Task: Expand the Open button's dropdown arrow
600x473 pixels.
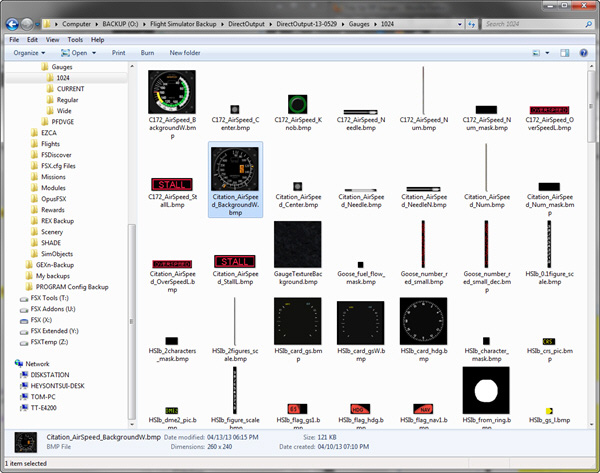Action: (94, 53)
